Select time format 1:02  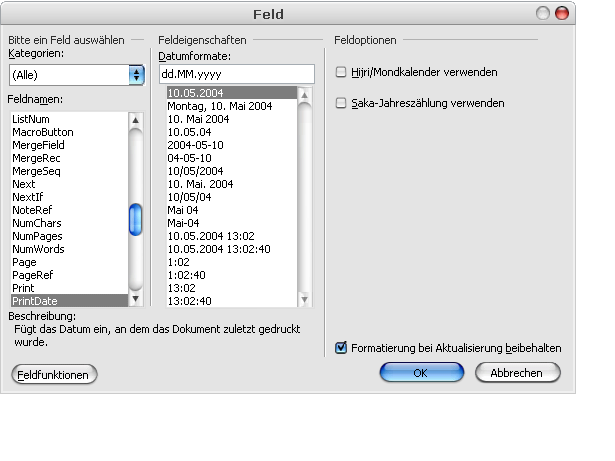coord(232,262)
